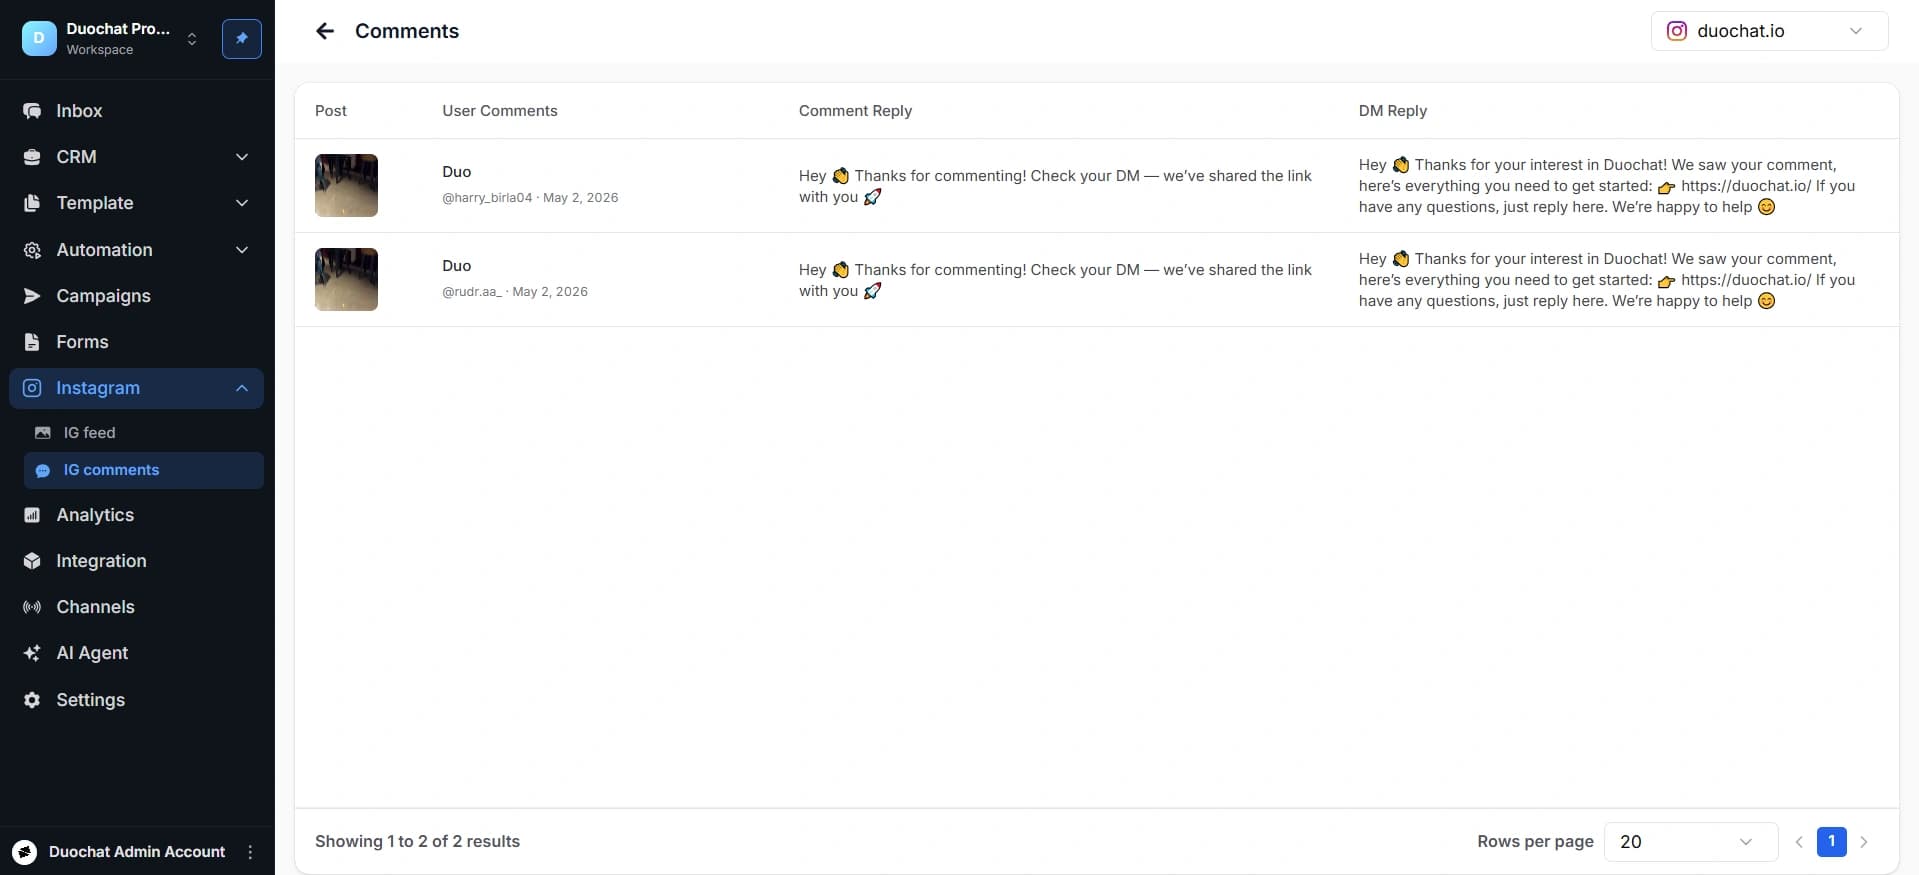Click the Automation gear icon

point(32,250)
